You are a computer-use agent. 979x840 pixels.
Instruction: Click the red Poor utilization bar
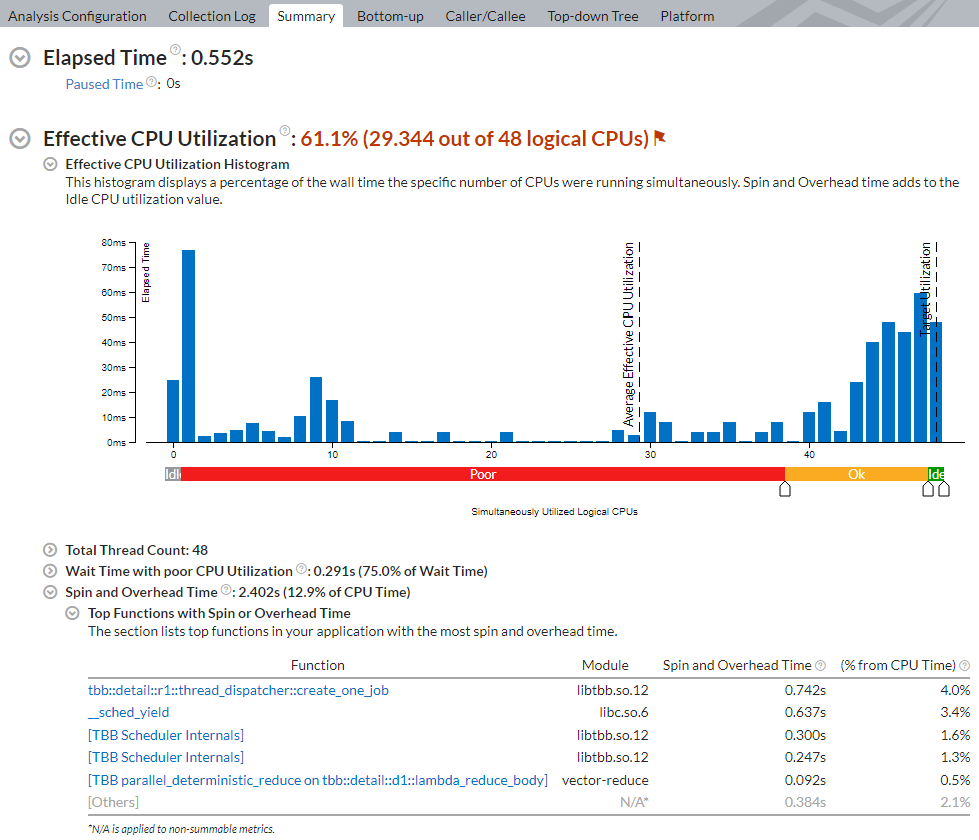(482, 474)
